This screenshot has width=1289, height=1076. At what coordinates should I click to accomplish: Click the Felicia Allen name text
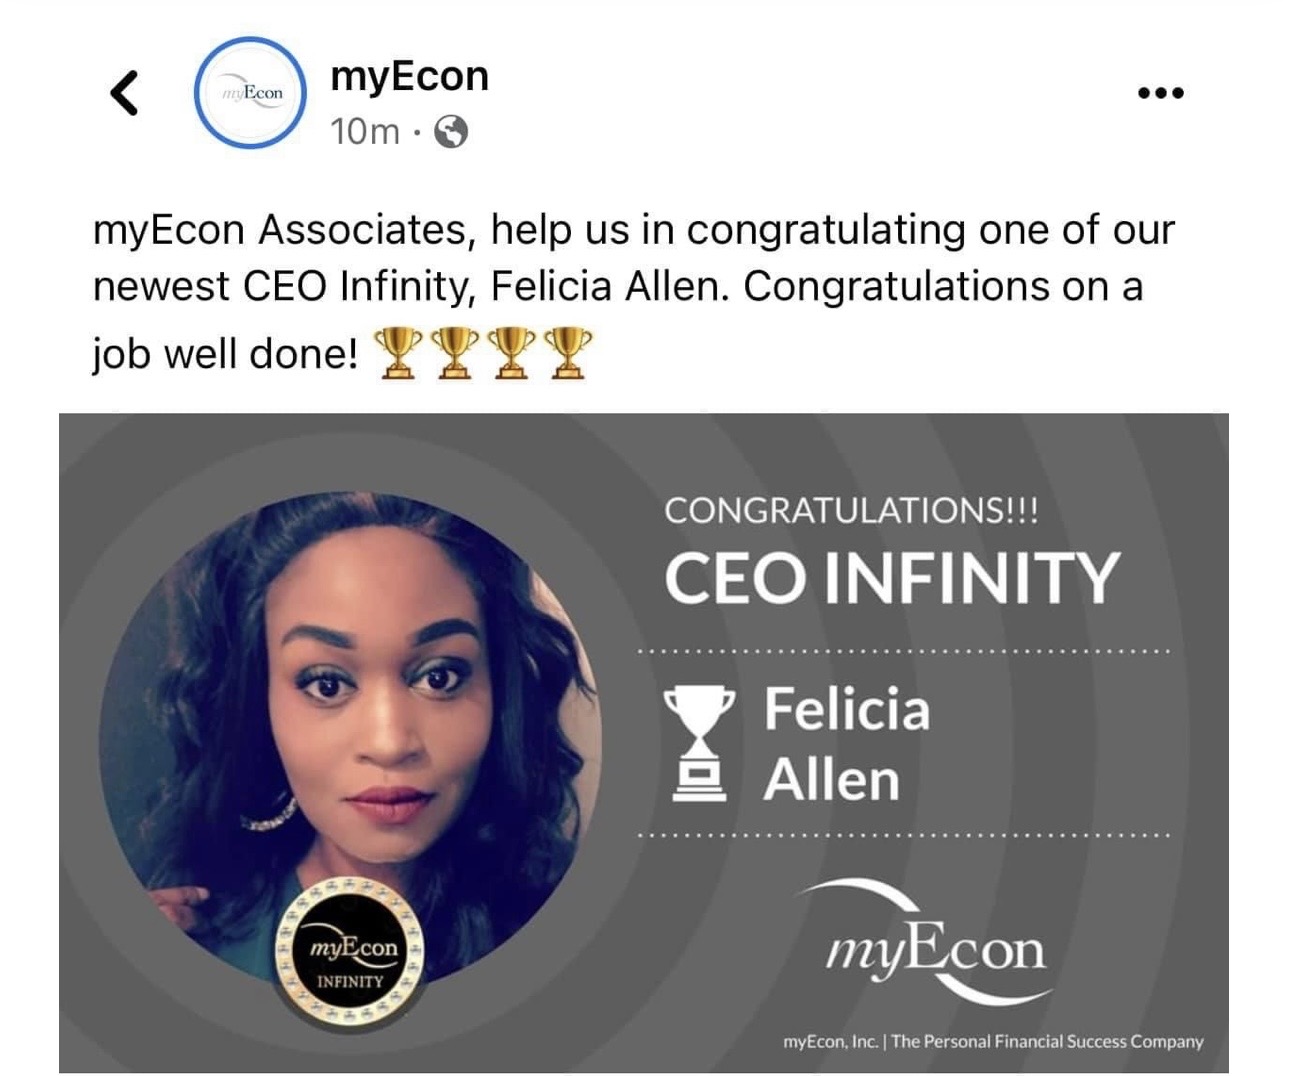[x=846, y=744]
